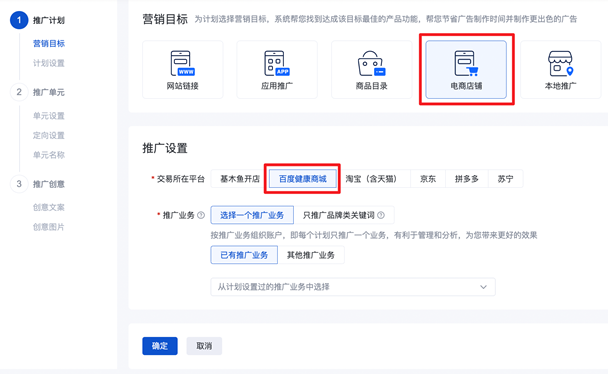Click the chevron arrow of business dropdown

[483, 287]
